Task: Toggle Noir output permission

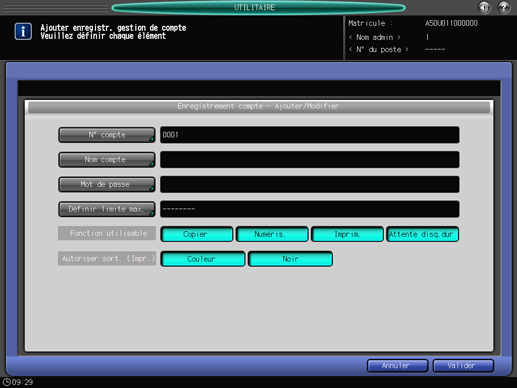Action: click(290, 259)
